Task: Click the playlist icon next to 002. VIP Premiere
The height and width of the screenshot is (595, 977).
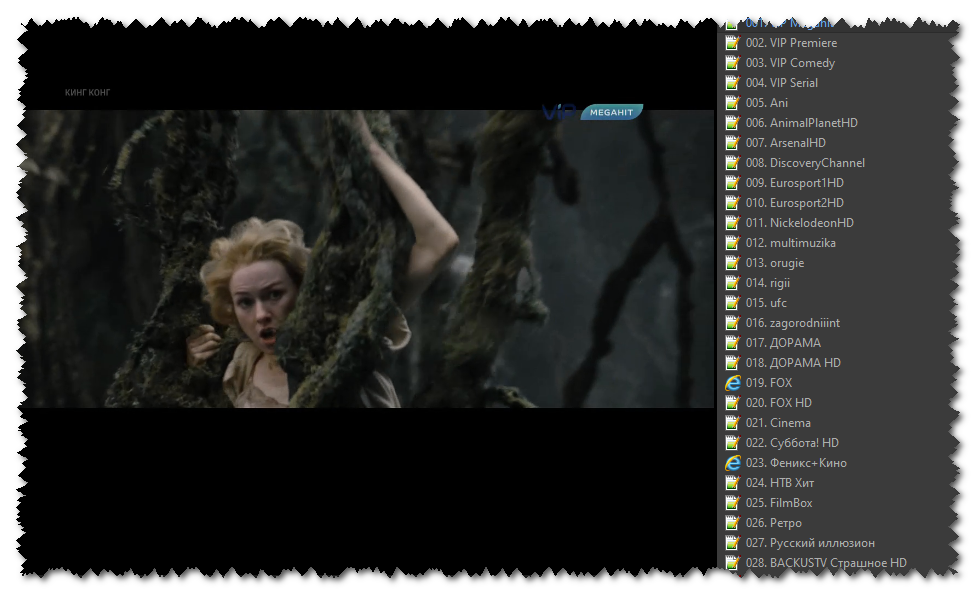Action: pyautogui.click(x=733, y=43)
